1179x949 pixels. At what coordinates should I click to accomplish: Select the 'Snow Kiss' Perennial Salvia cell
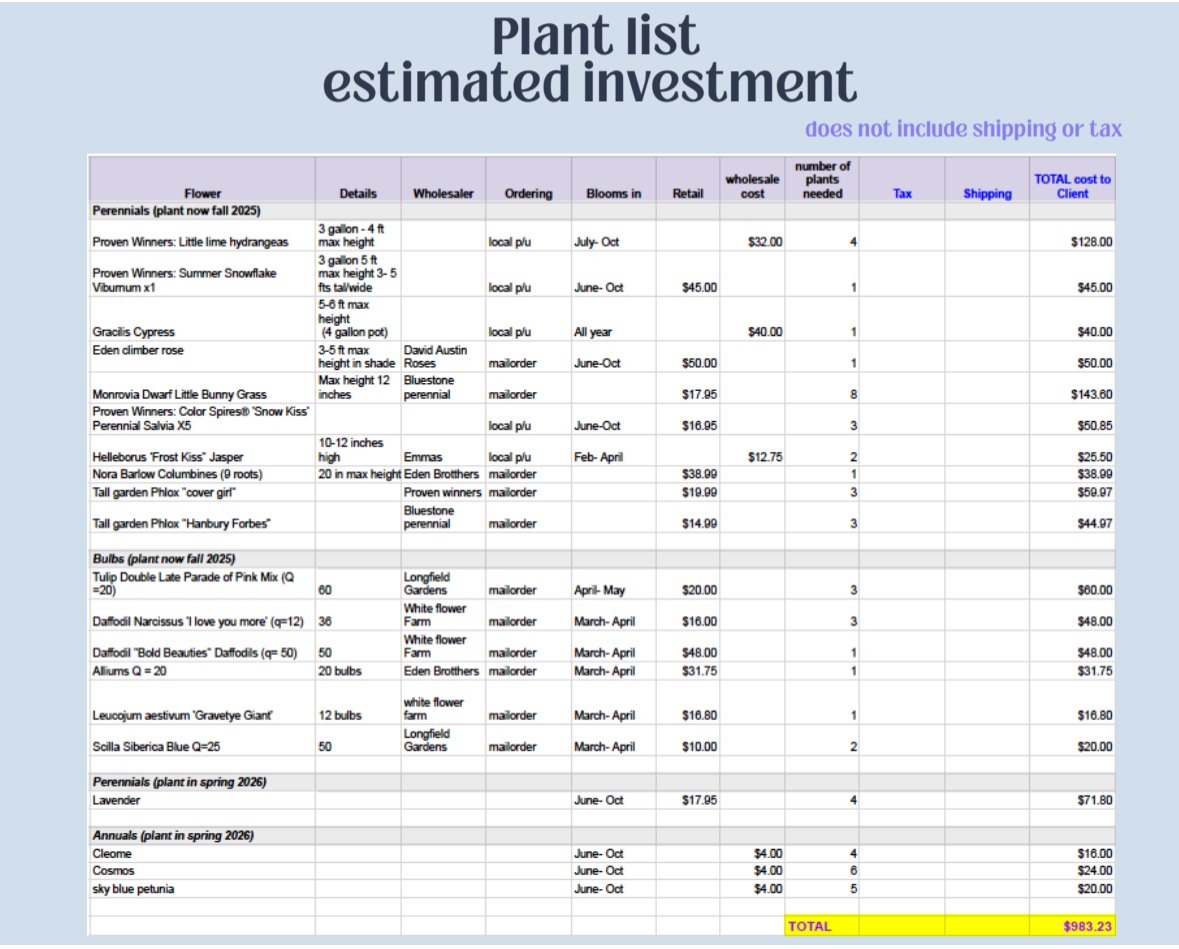click(202, 419)
